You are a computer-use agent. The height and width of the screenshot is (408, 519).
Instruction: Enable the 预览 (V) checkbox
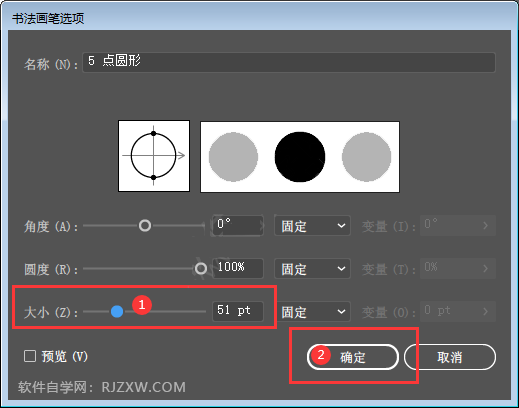[x=30, y=356]
